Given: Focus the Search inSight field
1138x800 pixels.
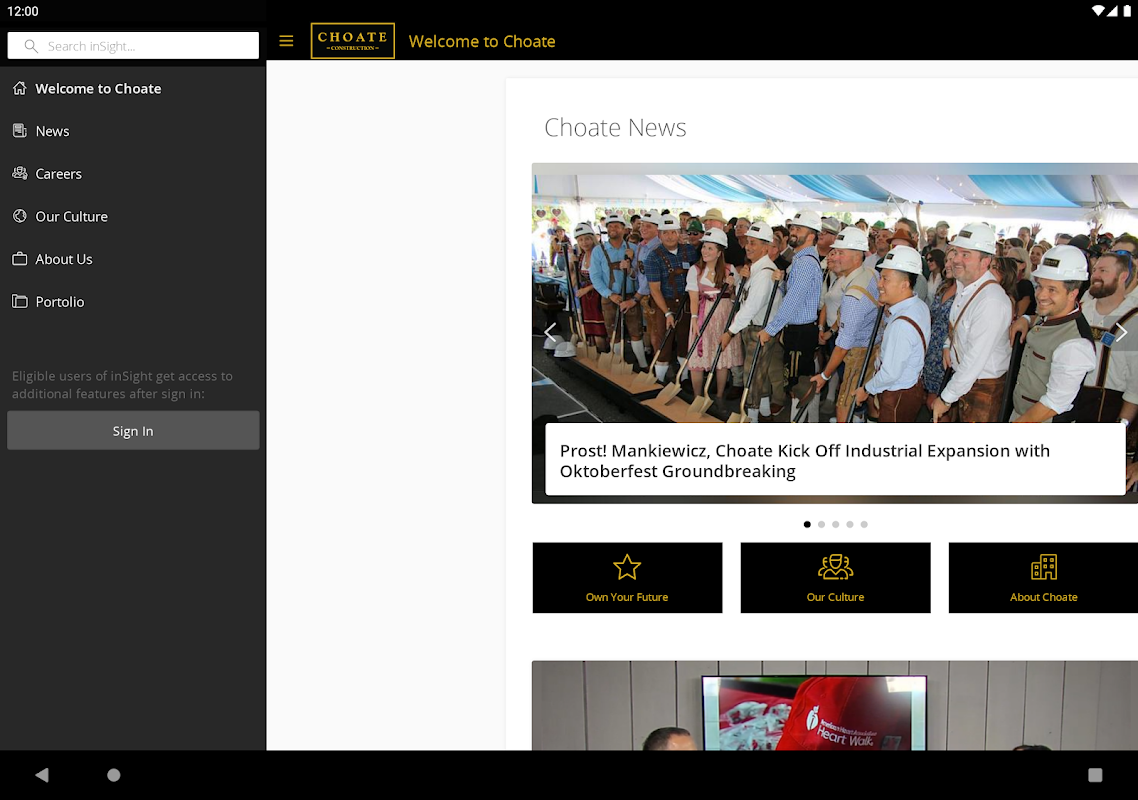Looking at the screenshot, I should (x=133, y=46).
